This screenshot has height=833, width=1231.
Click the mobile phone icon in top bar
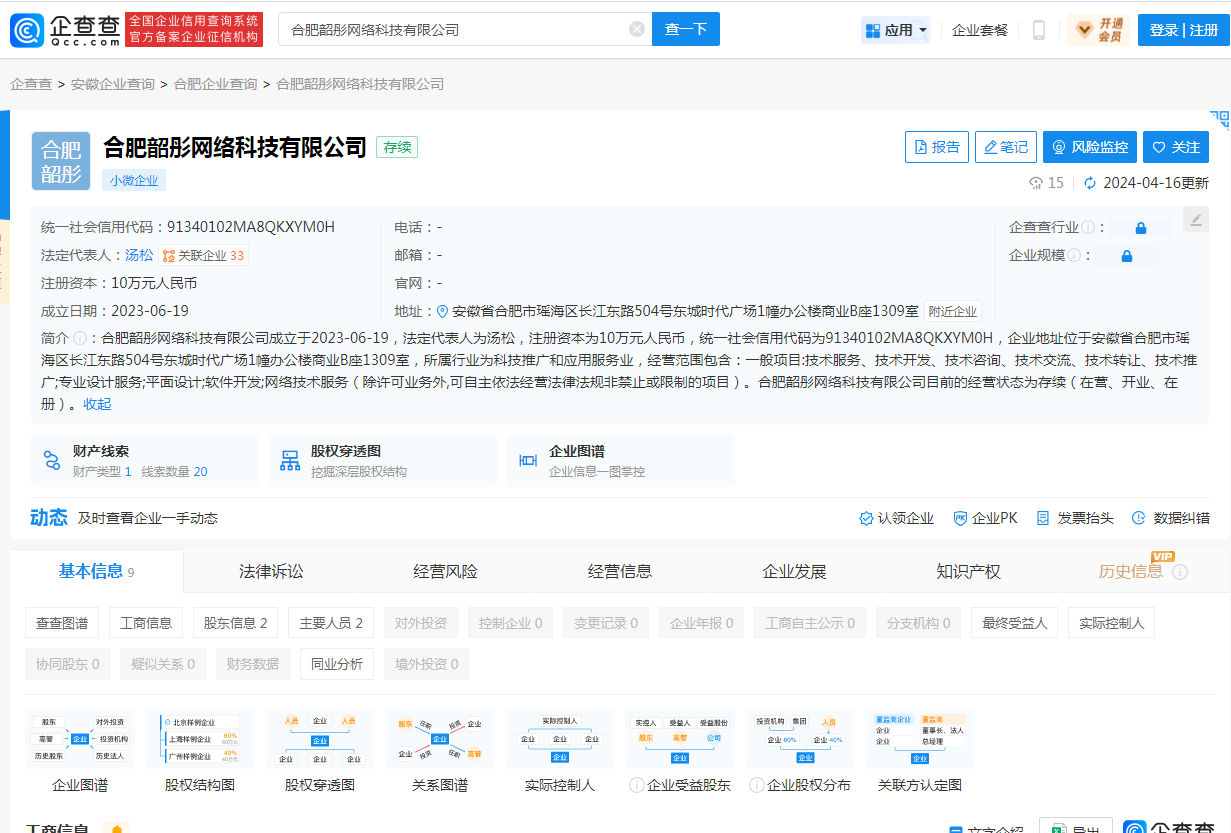(x=1038, y=29)
